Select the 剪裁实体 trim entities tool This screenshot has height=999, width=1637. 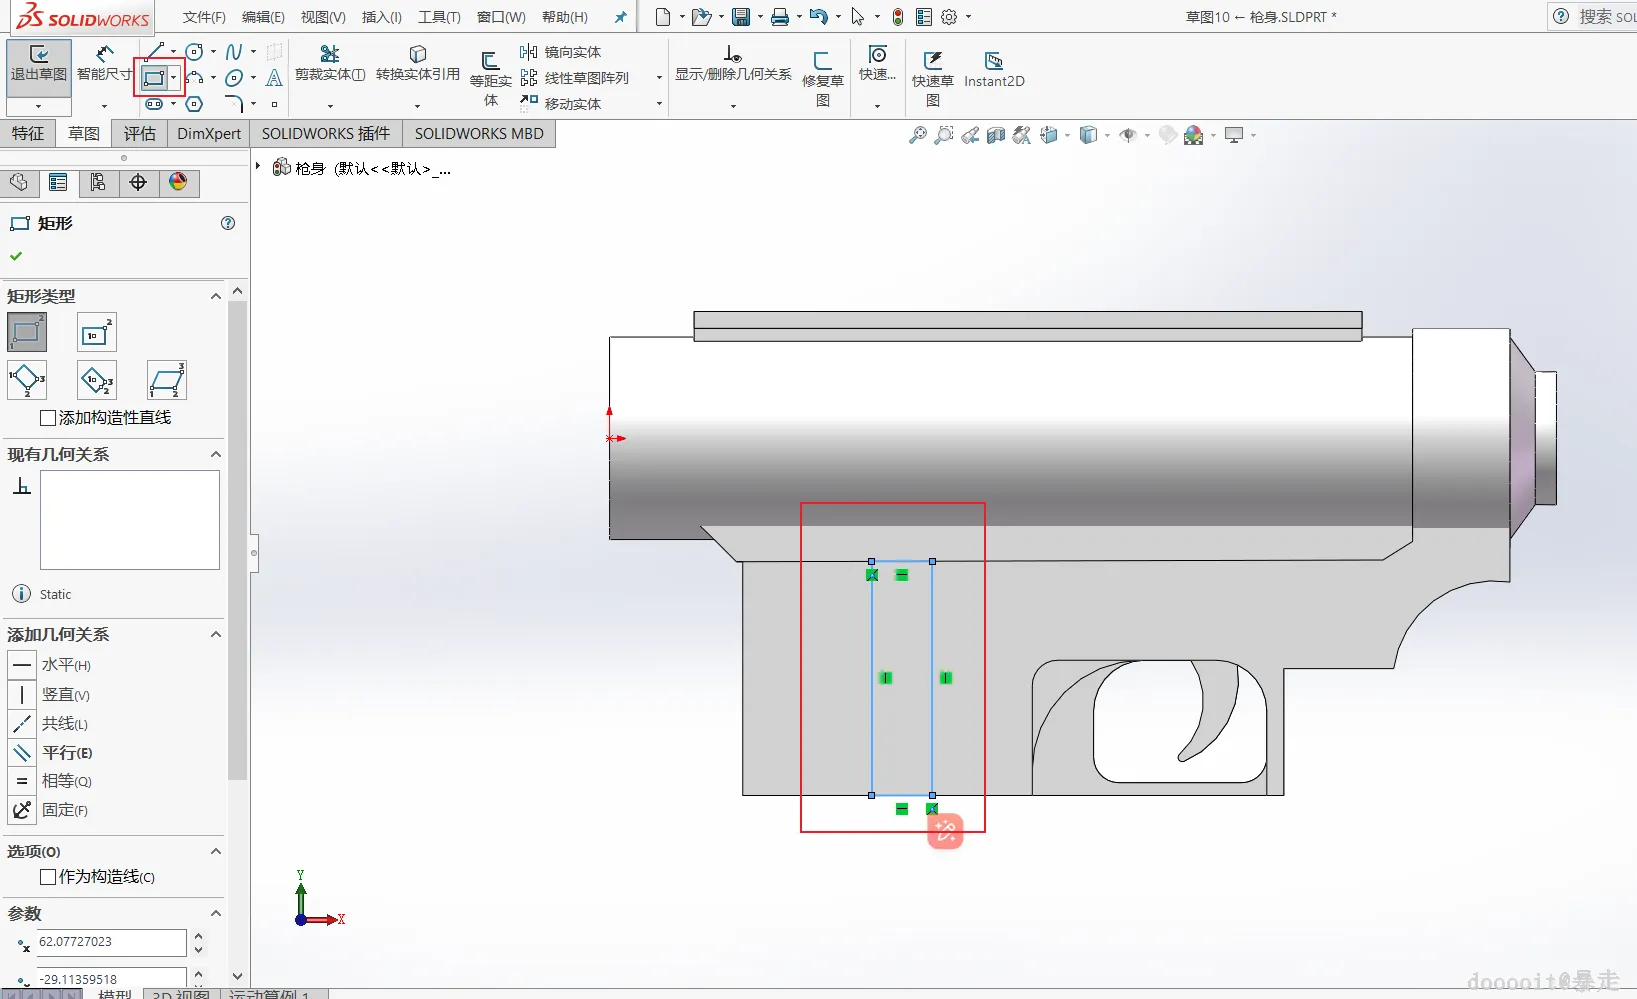click(330, 64)
